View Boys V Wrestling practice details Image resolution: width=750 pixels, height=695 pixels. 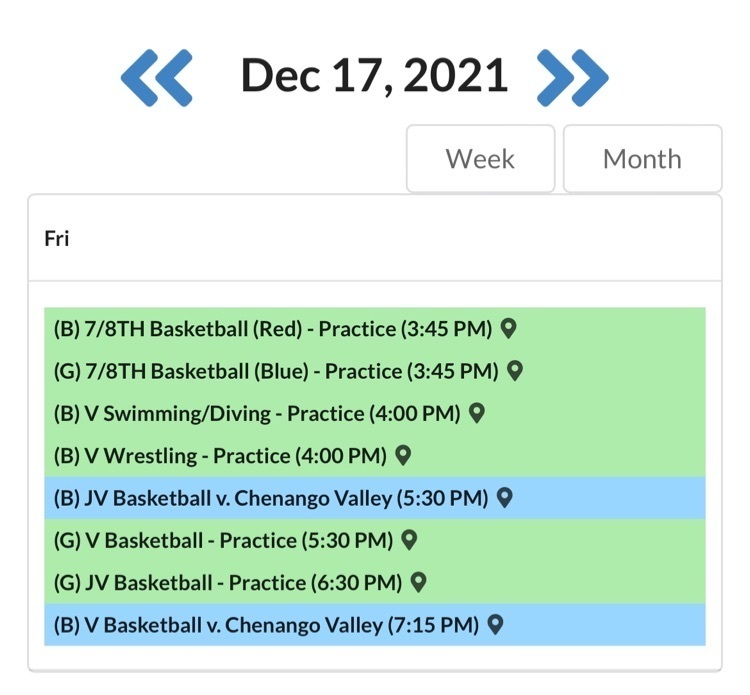point(220,456)
